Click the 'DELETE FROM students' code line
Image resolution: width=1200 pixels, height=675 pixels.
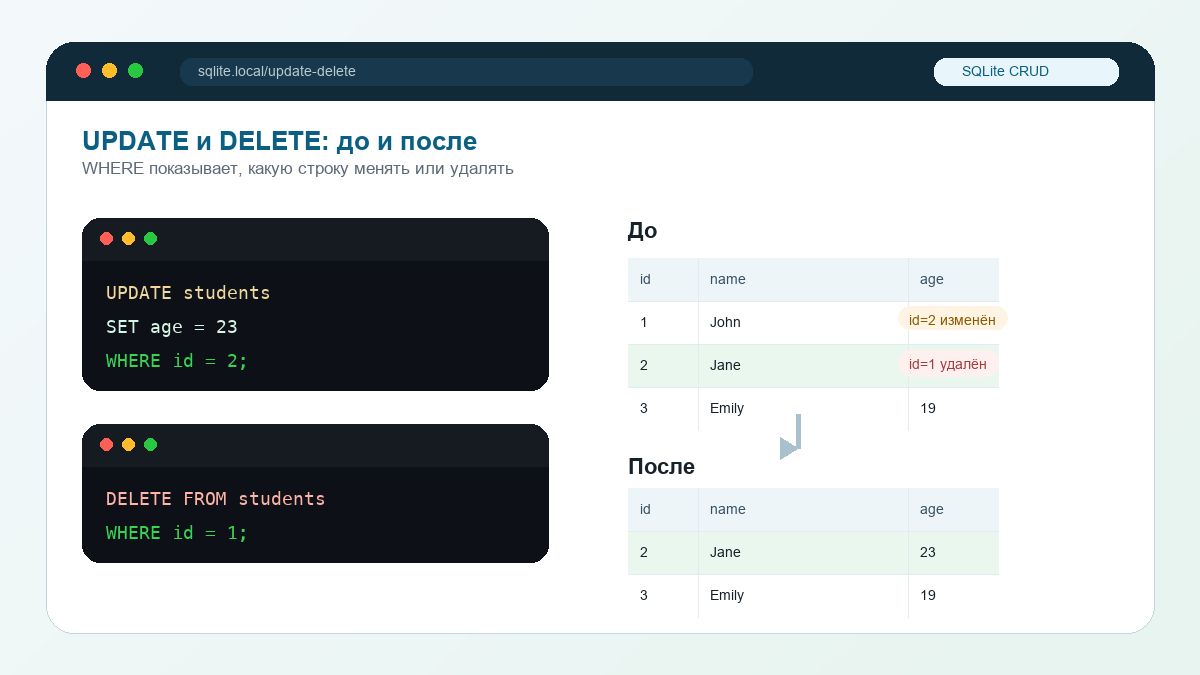(216, 499)
